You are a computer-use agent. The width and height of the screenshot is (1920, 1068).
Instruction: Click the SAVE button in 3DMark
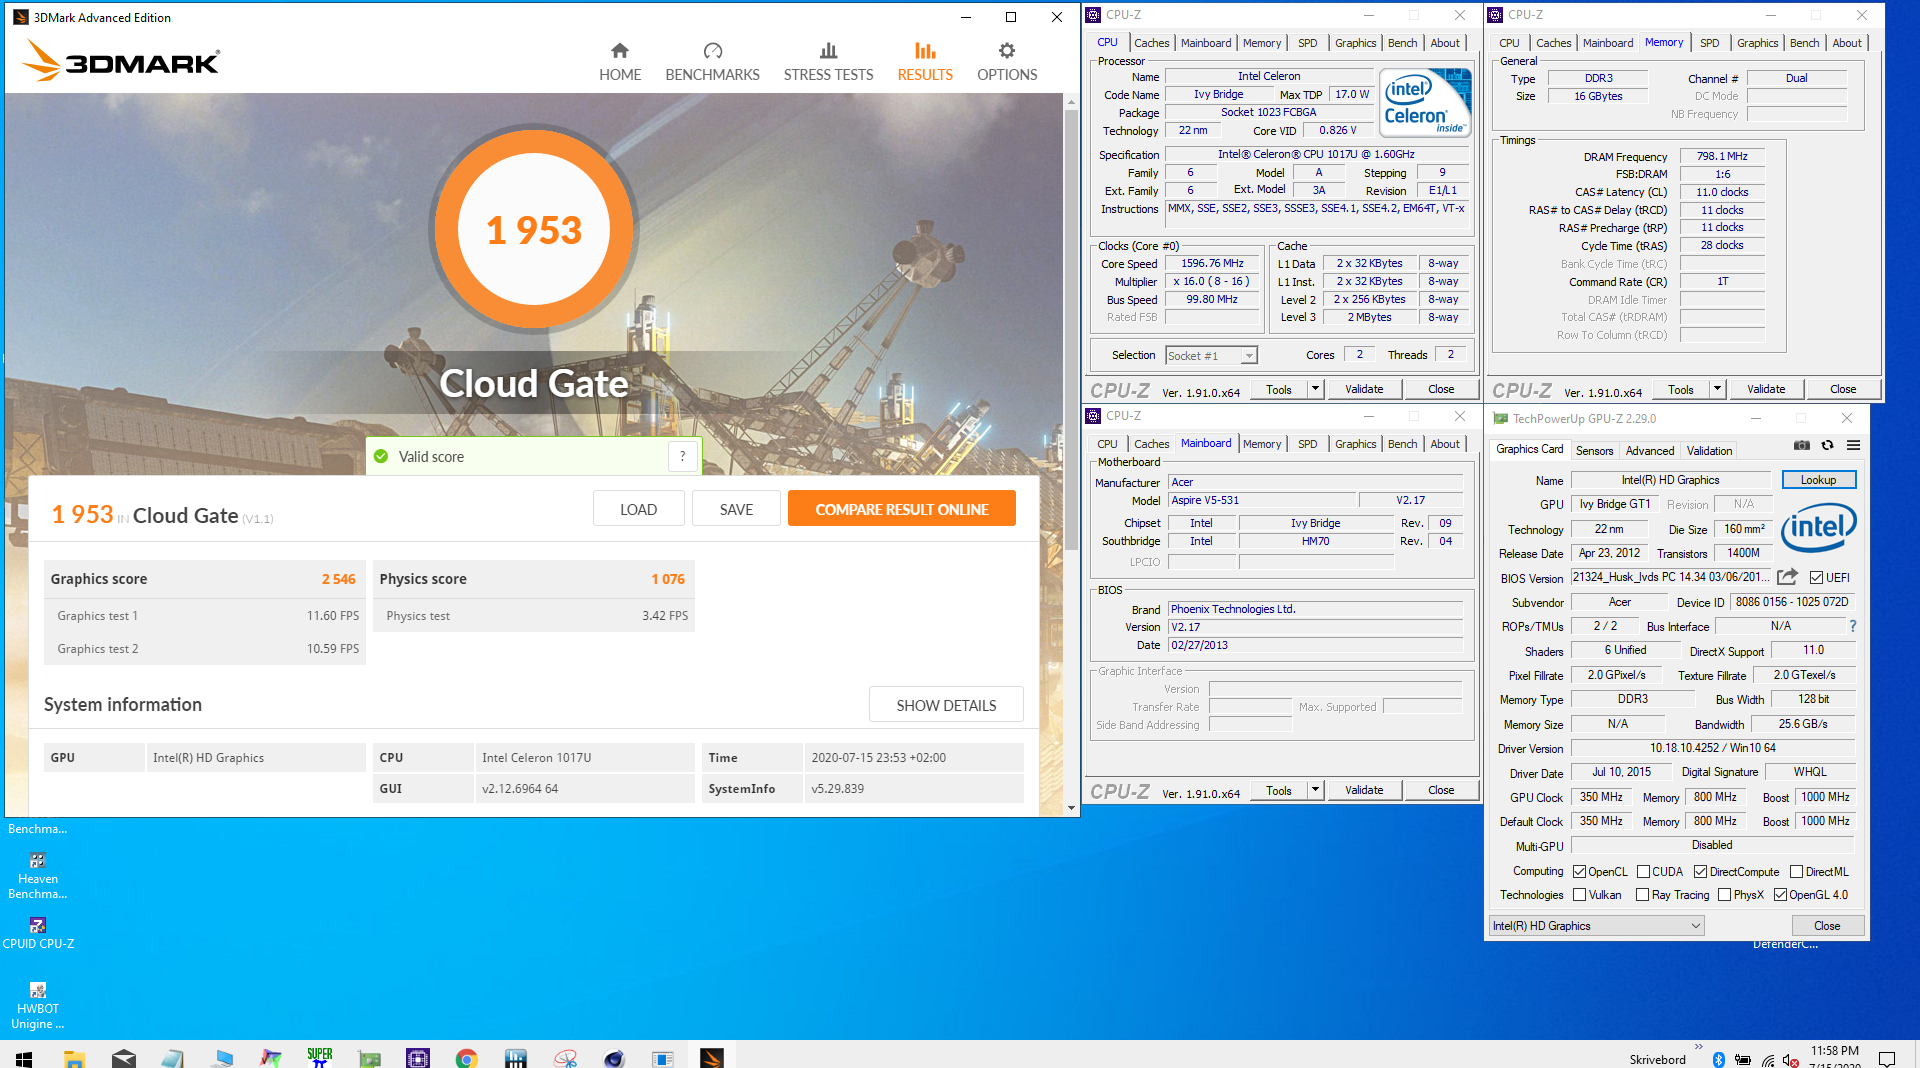tap(736, 509)
